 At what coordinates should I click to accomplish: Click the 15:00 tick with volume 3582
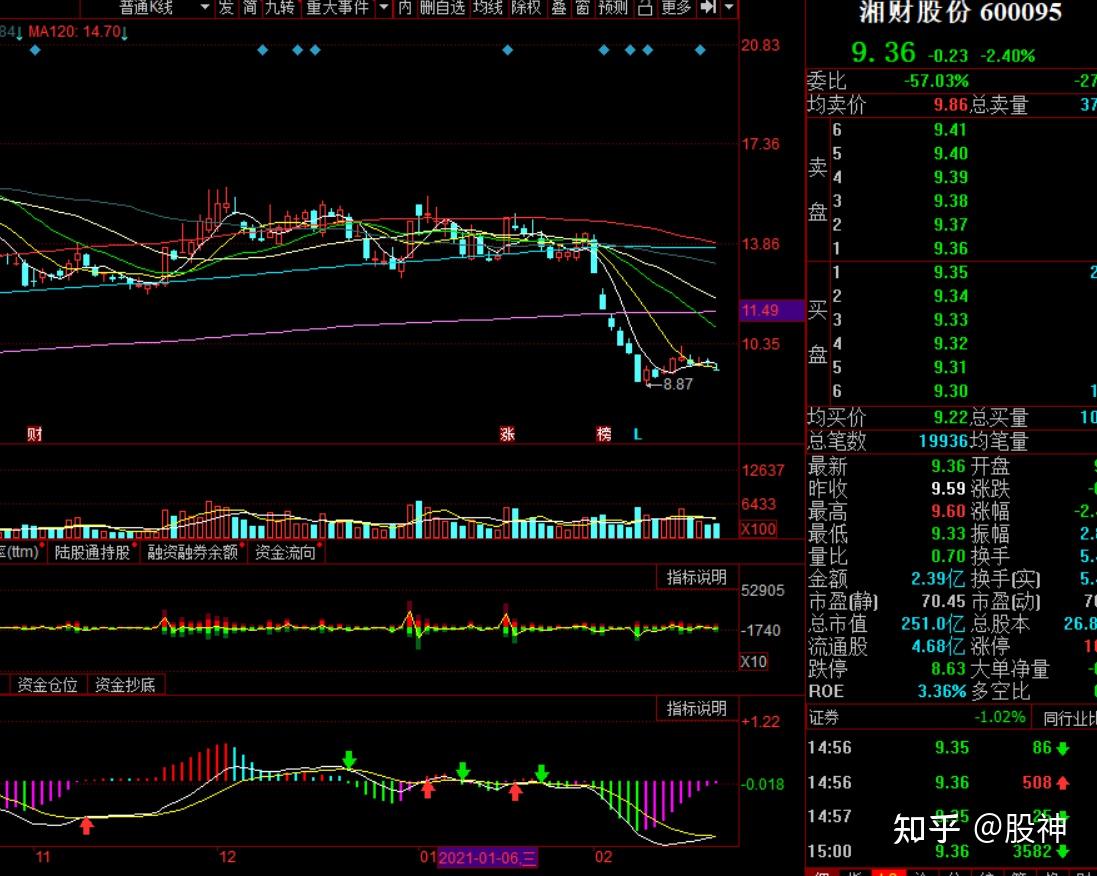(x=938, y=852)
